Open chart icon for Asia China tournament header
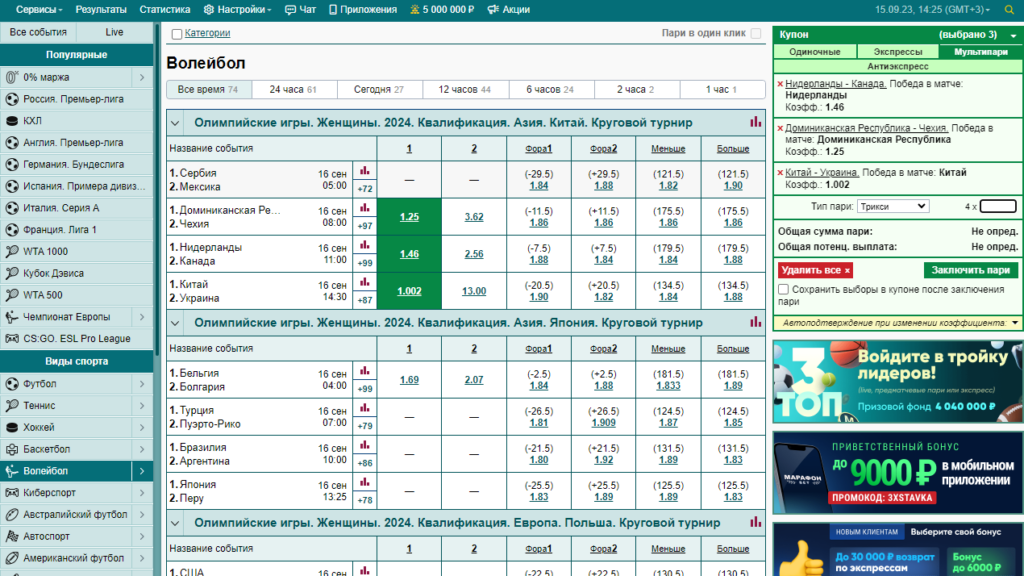This screenshot has width=1024, height=576. click(x=756, y=122)
